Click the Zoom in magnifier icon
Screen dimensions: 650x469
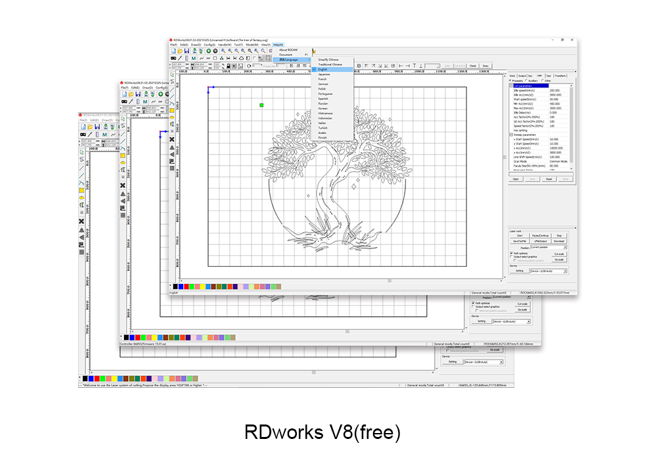221,52
